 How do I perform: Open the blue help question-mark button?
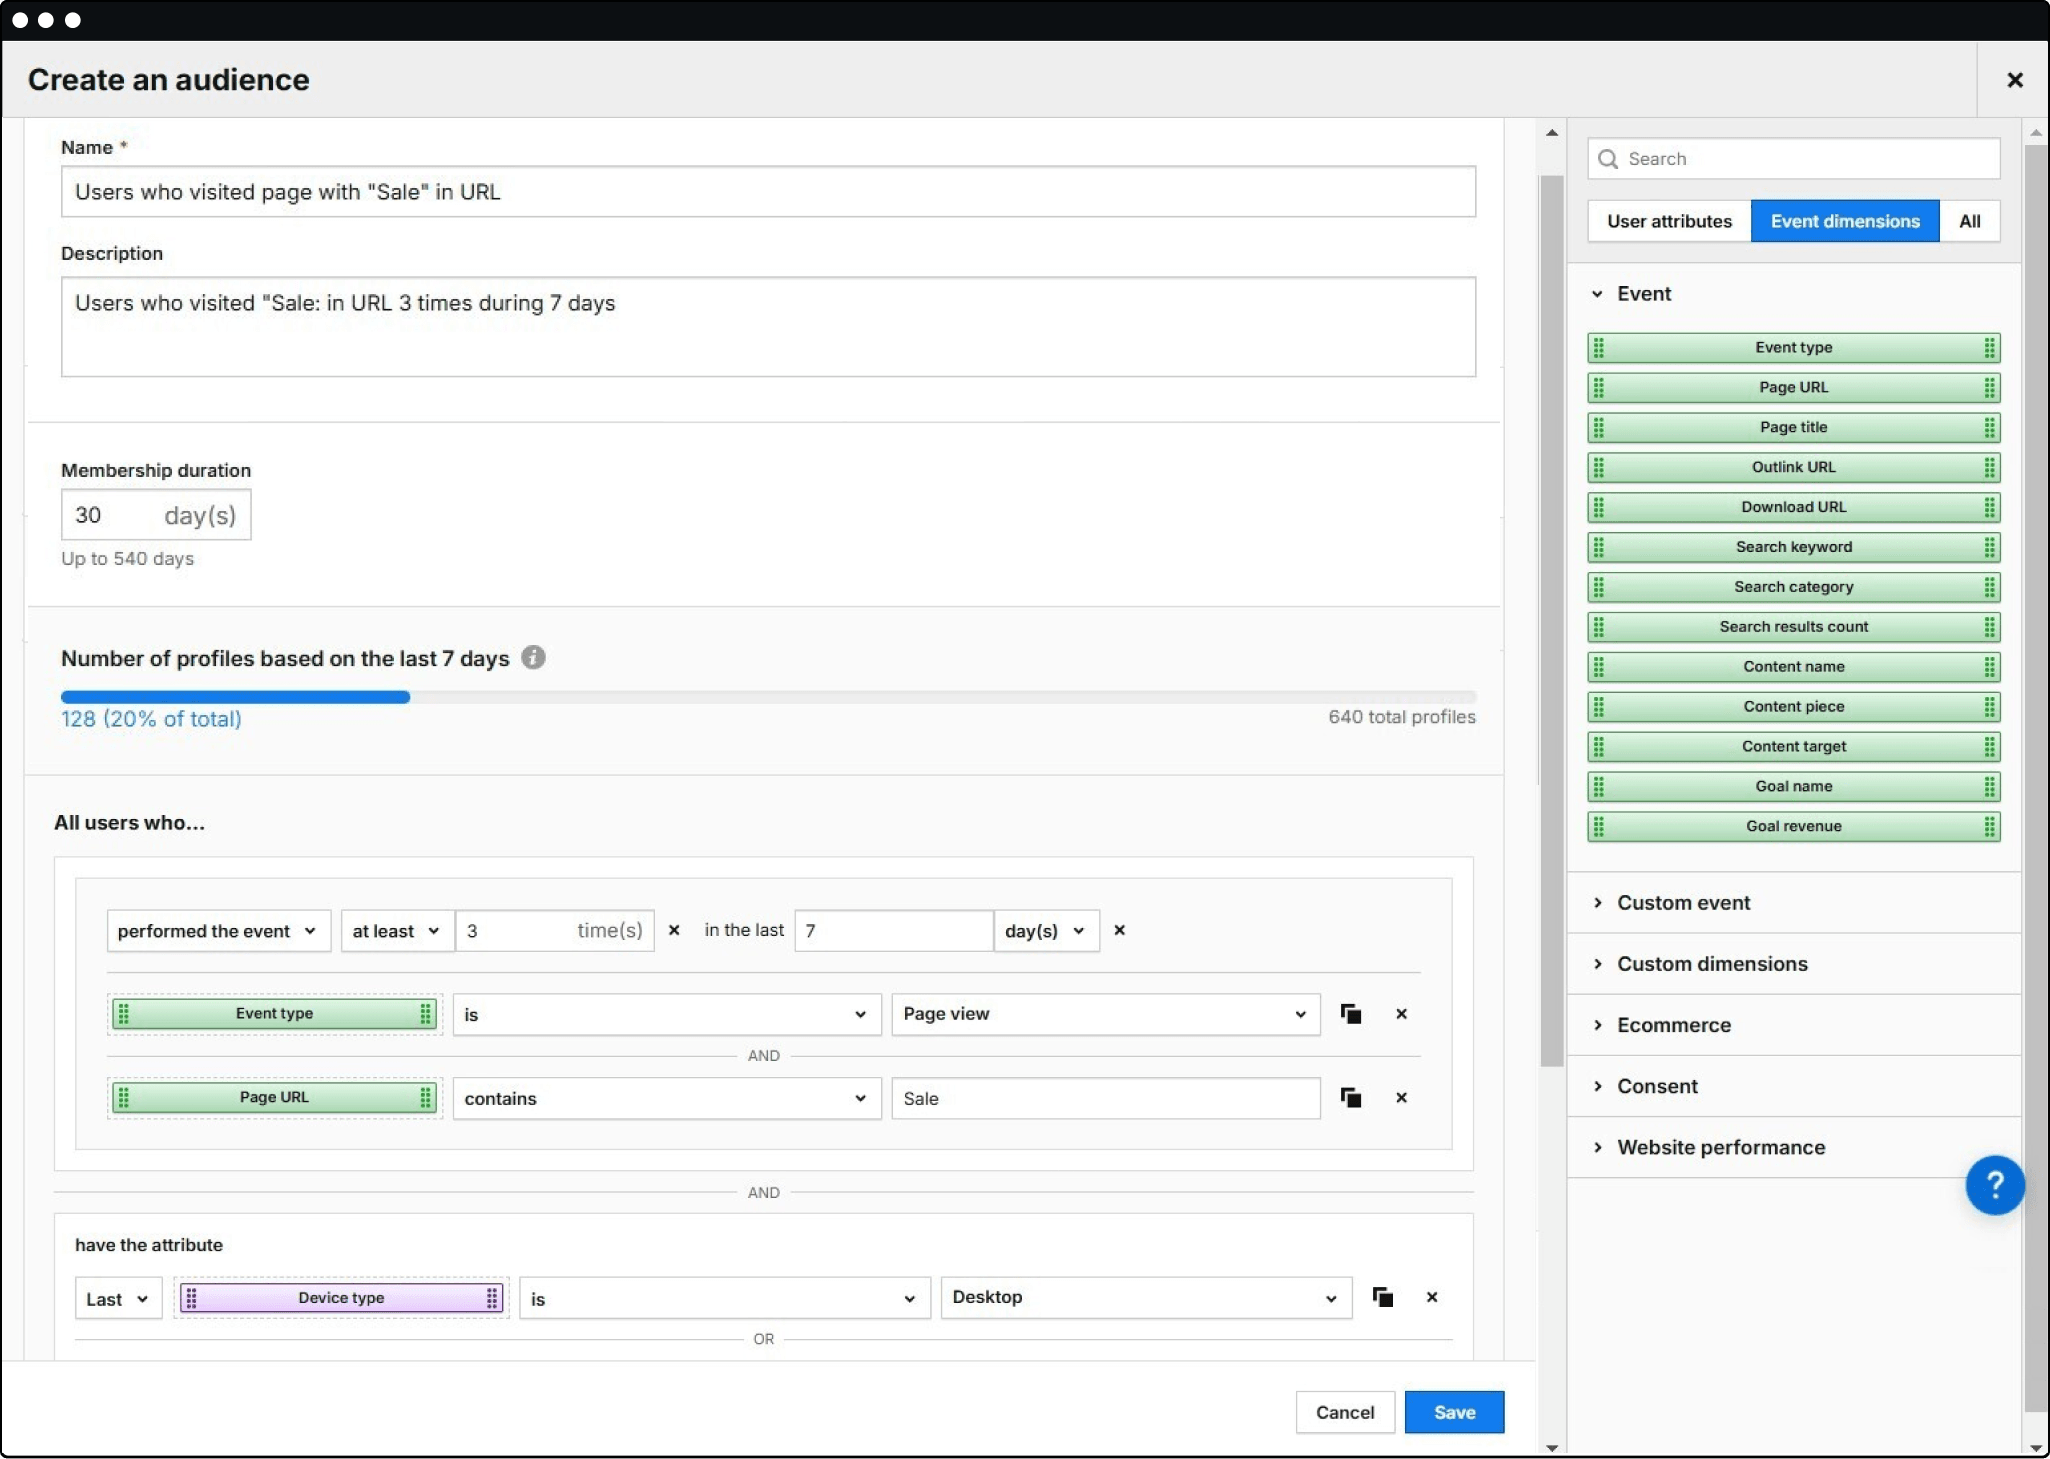pyautogui.click(x=1994, y=1185)
